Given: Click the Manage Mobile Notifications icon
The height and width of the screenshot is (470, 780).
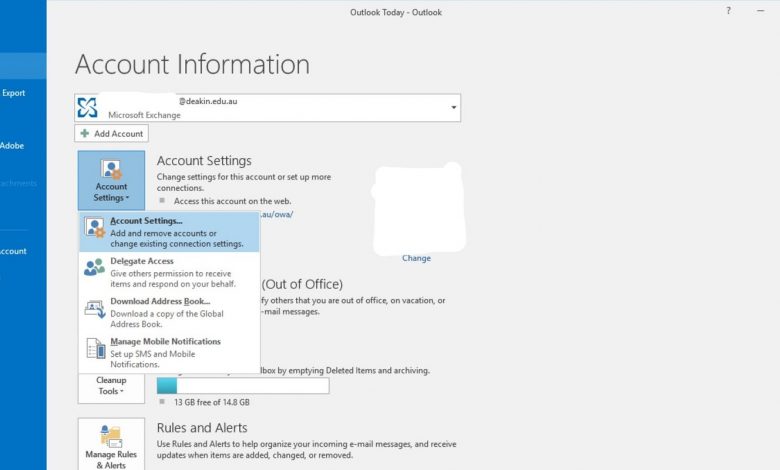Looking at the screenshot, I should pos(95,348).
